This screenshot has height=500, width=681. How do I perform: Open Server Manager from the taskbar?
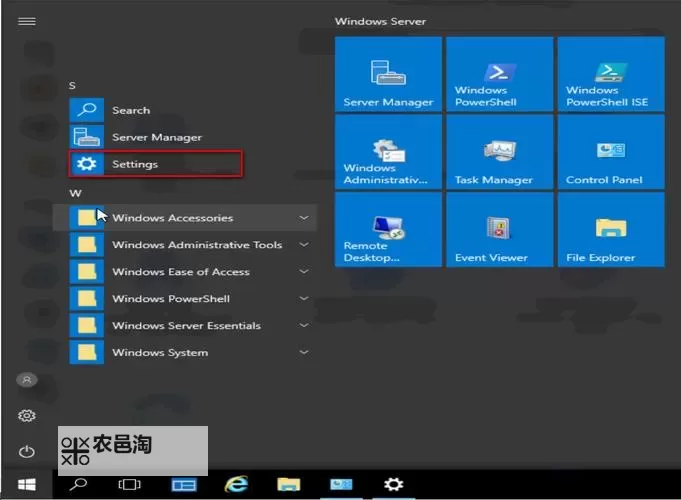[x=183, y=484]
